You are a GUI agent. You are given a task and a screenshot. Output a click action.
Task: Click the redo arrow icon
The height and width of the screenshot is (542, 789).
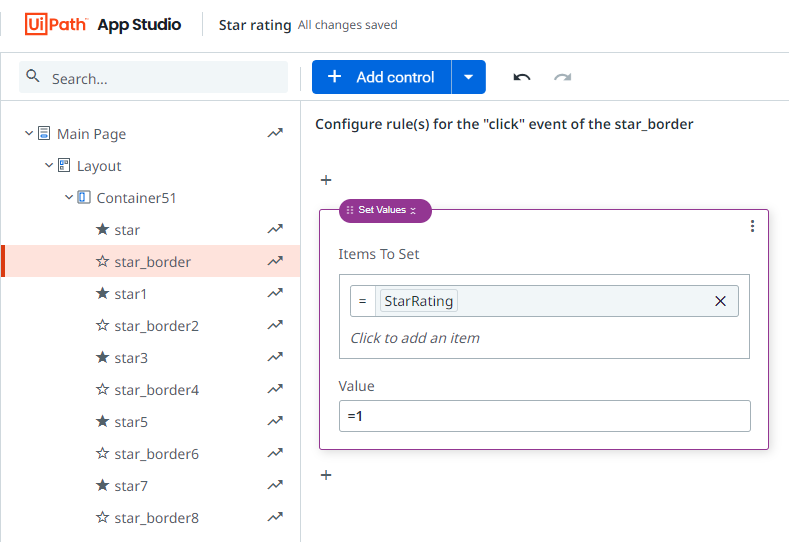563,77
